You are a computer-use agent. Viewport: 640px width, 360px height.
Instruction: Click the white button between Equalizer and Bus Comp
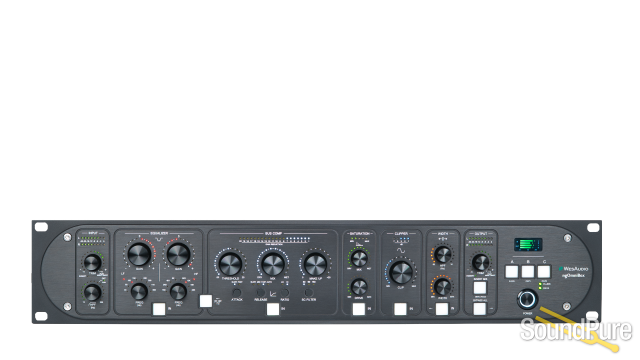(206, 301)
